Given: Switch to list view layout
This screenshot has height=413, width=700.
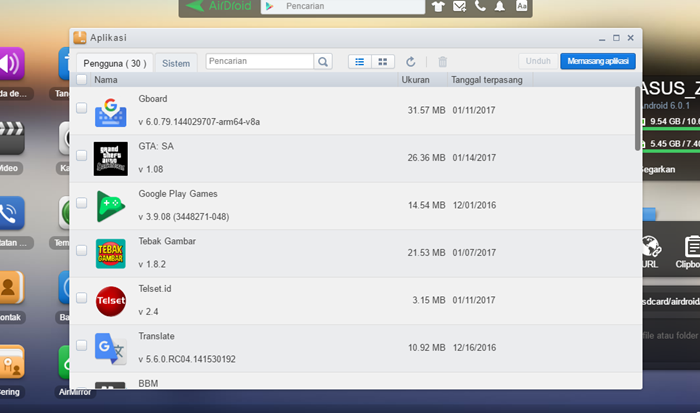Looking at the screenshot, I should (x=359, y=61).
